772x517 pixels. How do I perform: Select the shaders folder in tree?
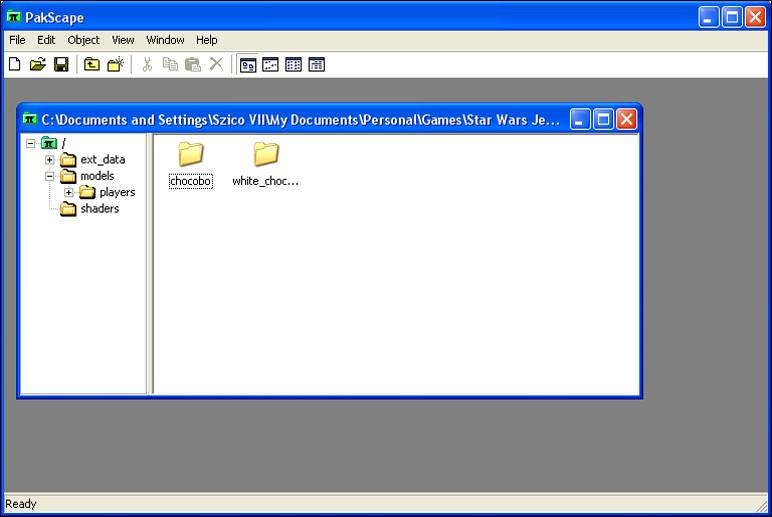click(99, 209)
